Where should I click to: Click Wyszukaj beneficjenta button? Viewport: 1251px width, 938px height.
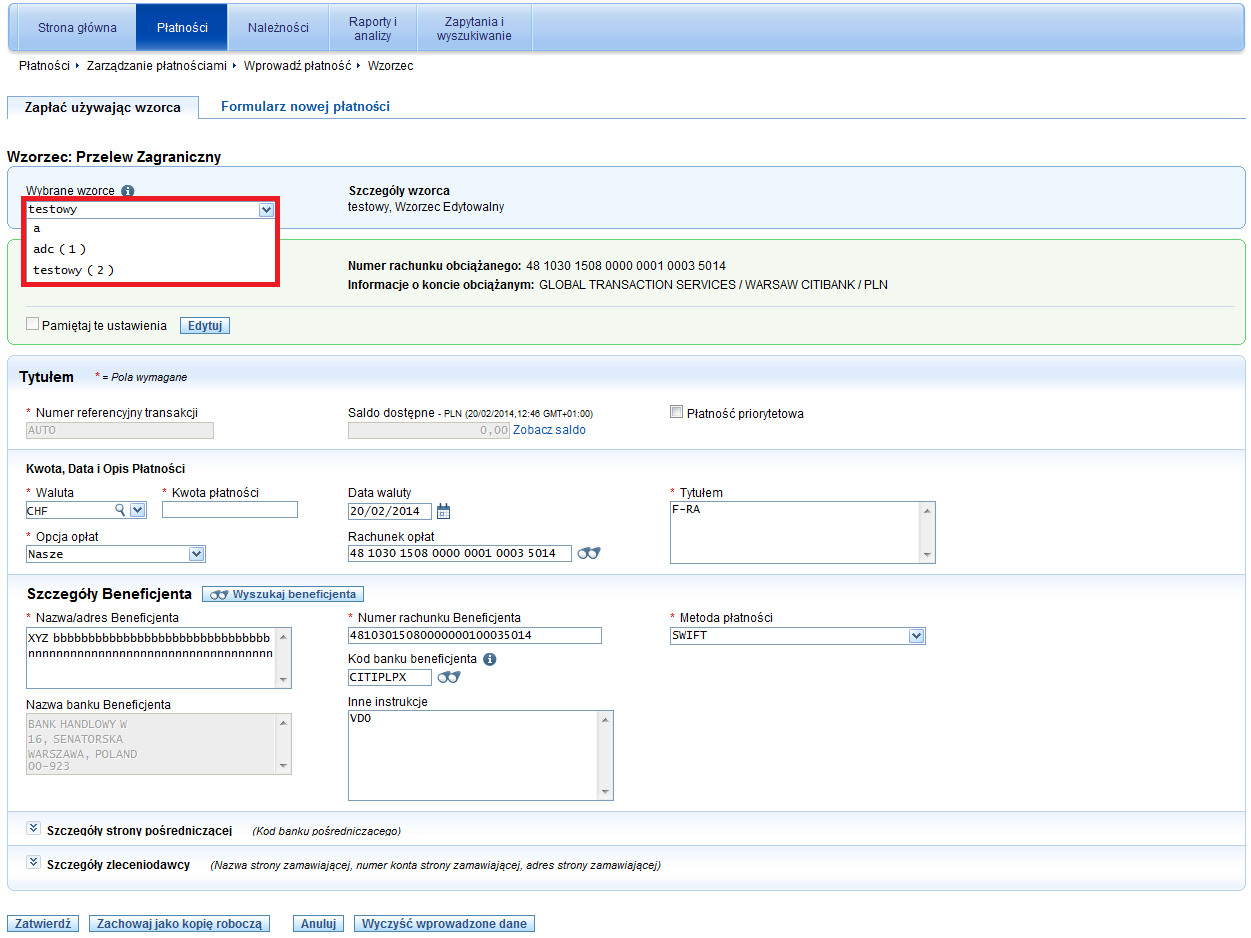click(x=283, y=594)
